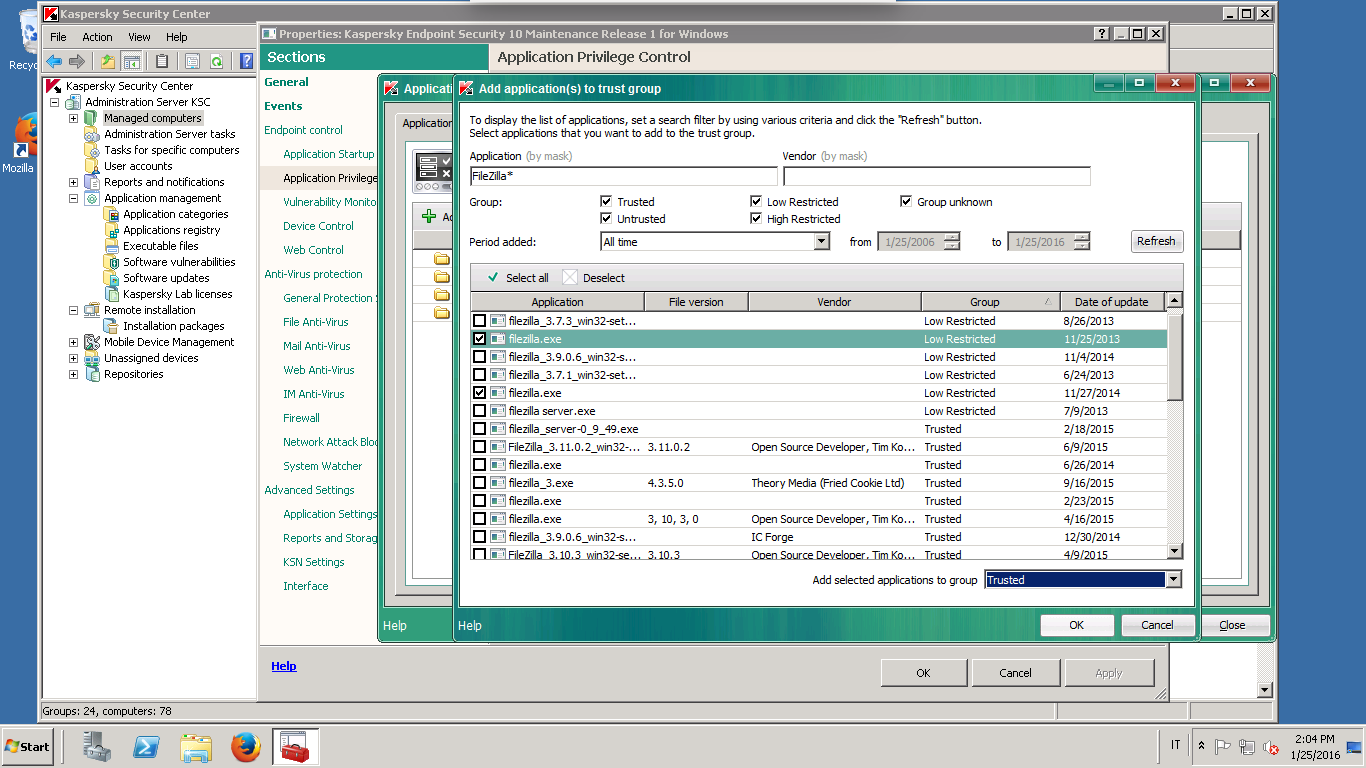
Task: Open Add selected applications to group dropdown
Action: pos(1173,580)
